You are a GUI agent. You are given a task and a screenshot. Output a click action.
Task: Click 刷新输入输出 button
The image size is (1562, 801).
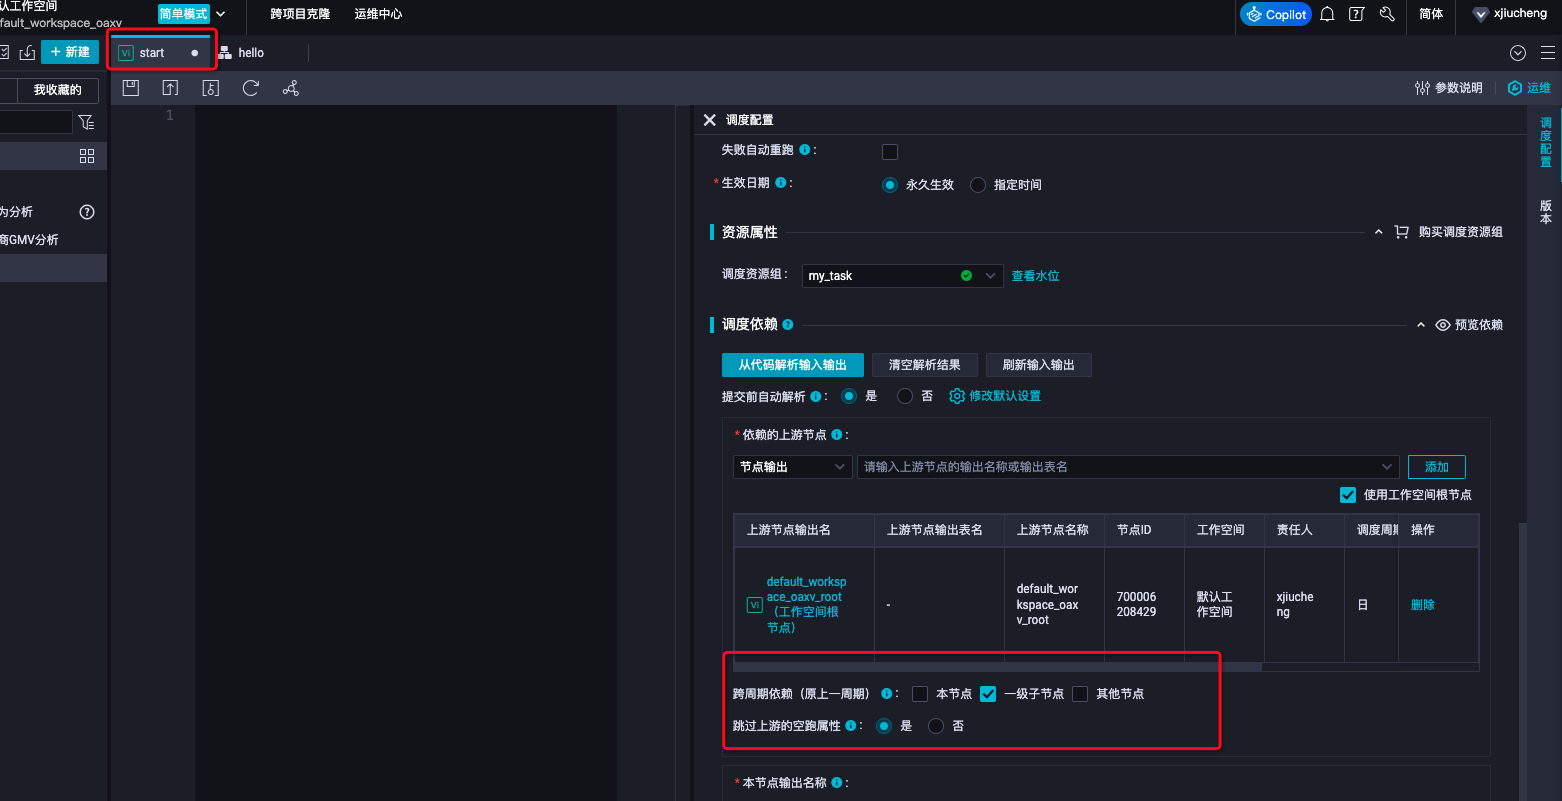[x=1039, y=365]
